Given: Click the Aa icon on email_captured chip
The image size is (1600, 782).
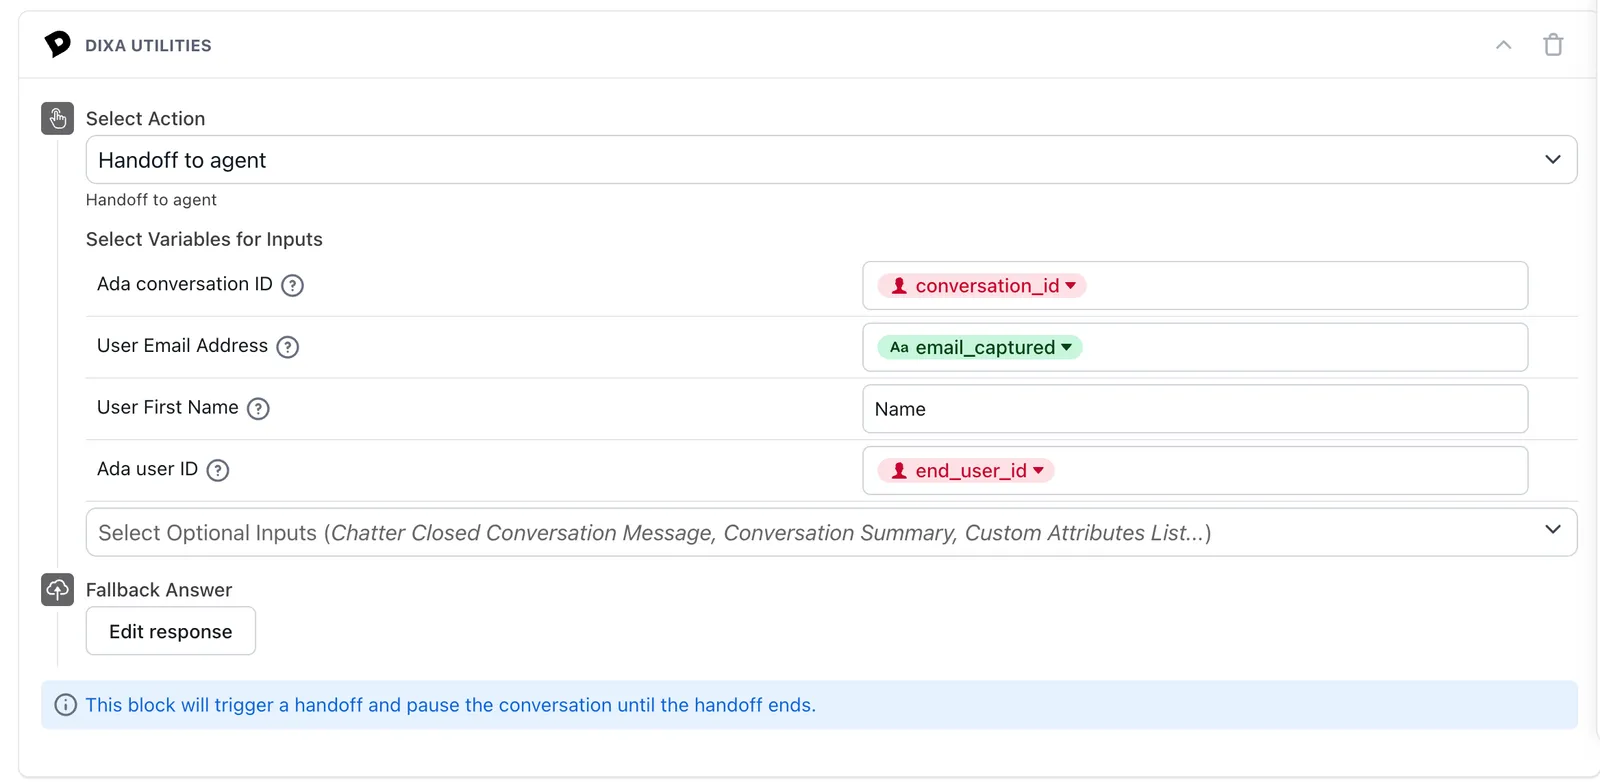Looking at the screenshot, I should 899,348.
